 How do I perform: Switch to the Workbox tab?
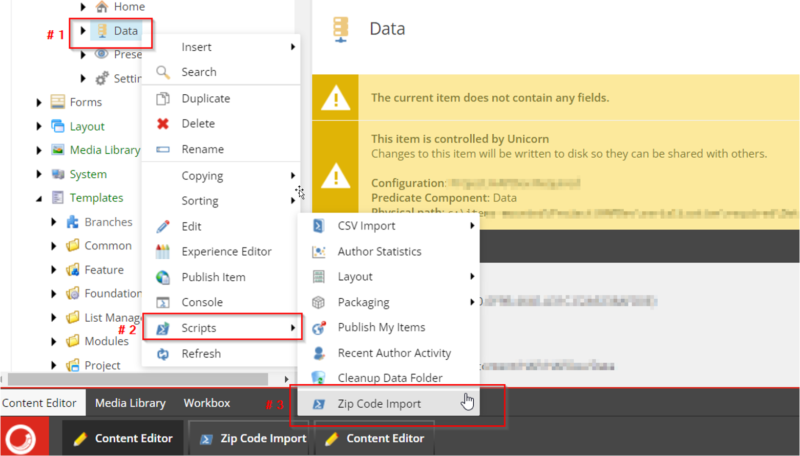[x=206, y=403]
